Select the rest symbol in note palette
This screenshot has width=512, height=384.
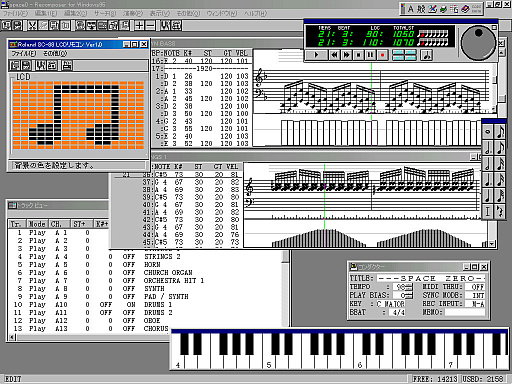[x=499, y=211]
